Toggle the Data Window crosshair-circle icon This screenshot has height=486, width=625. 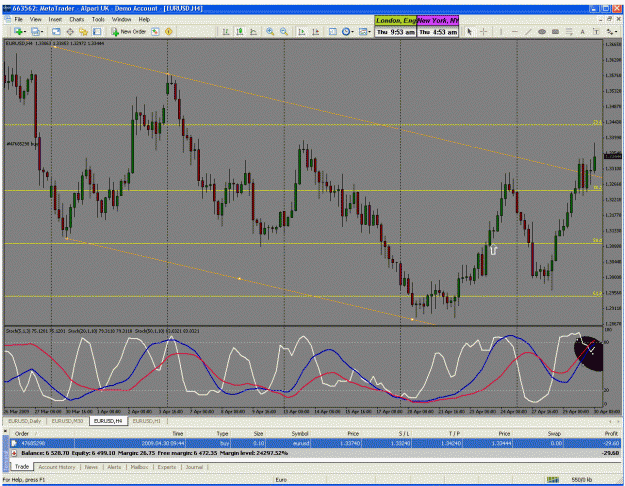(x=70, y=31)
